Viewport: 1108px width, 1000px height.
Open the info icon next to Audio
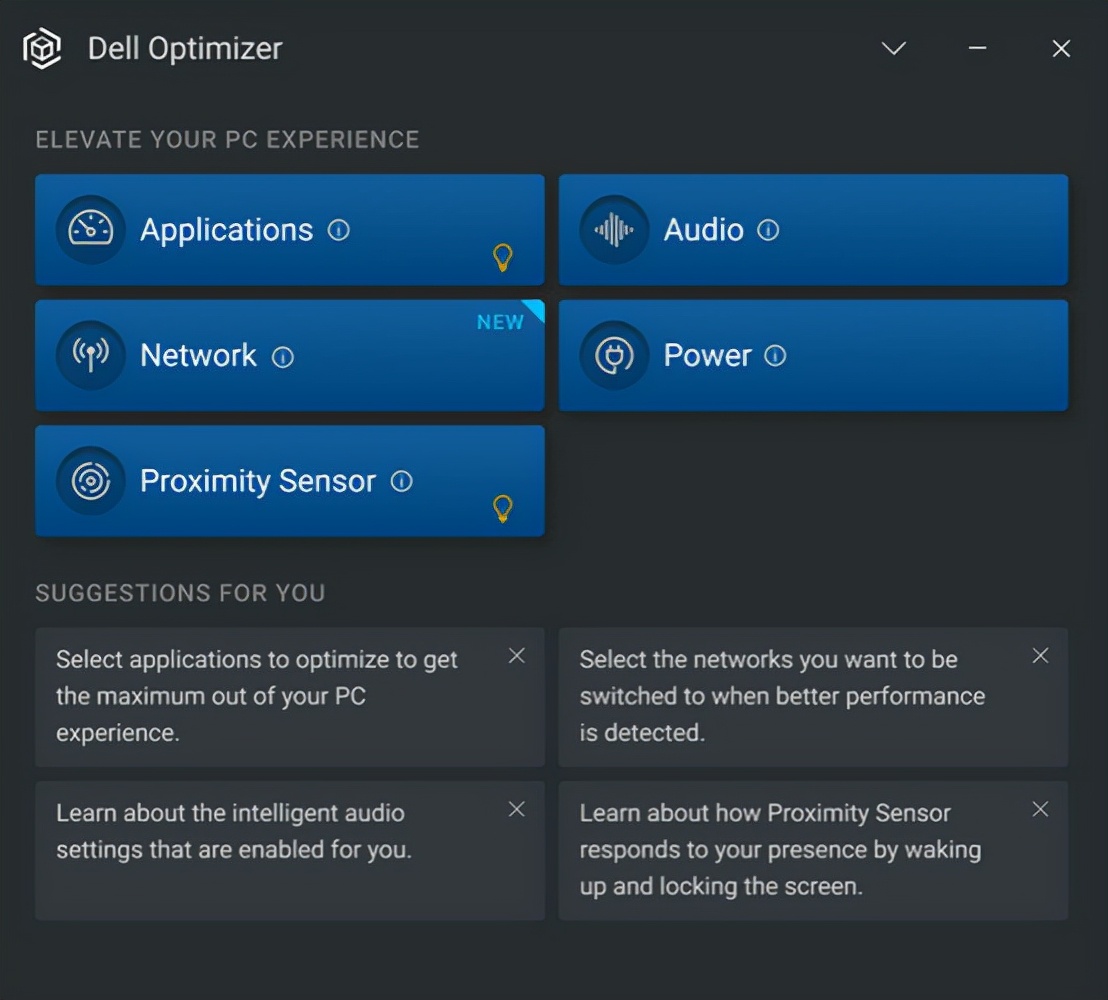click(768, 230)
